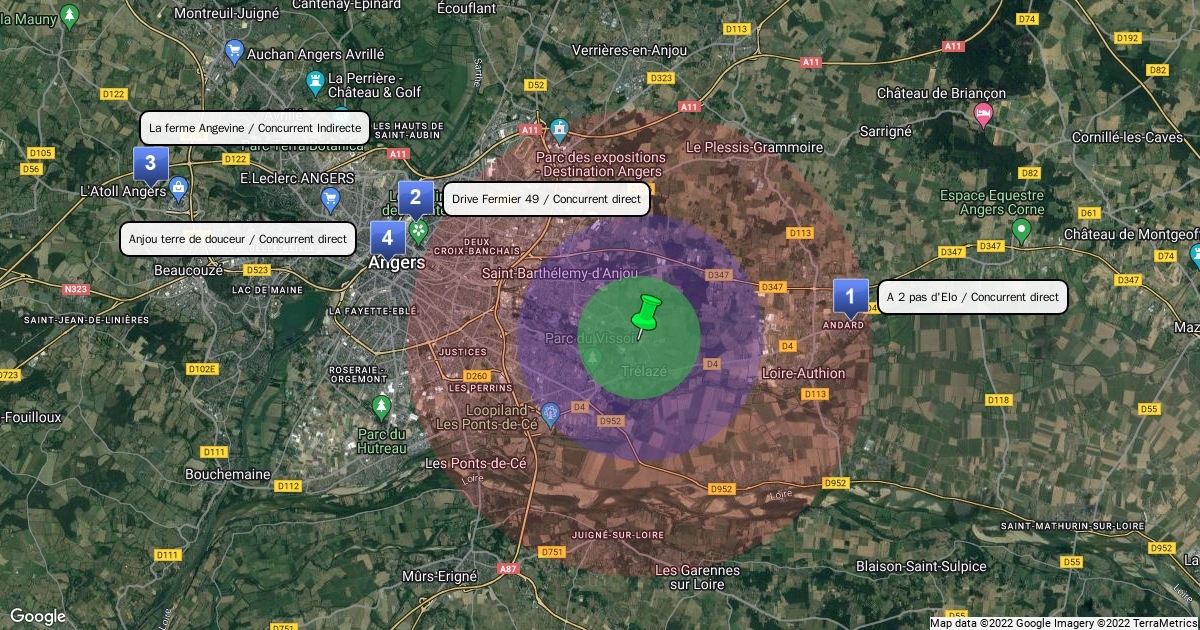Open La Perrière Château & Golf pin
This screenshot has height=630, width=1200.
(315, 80)
